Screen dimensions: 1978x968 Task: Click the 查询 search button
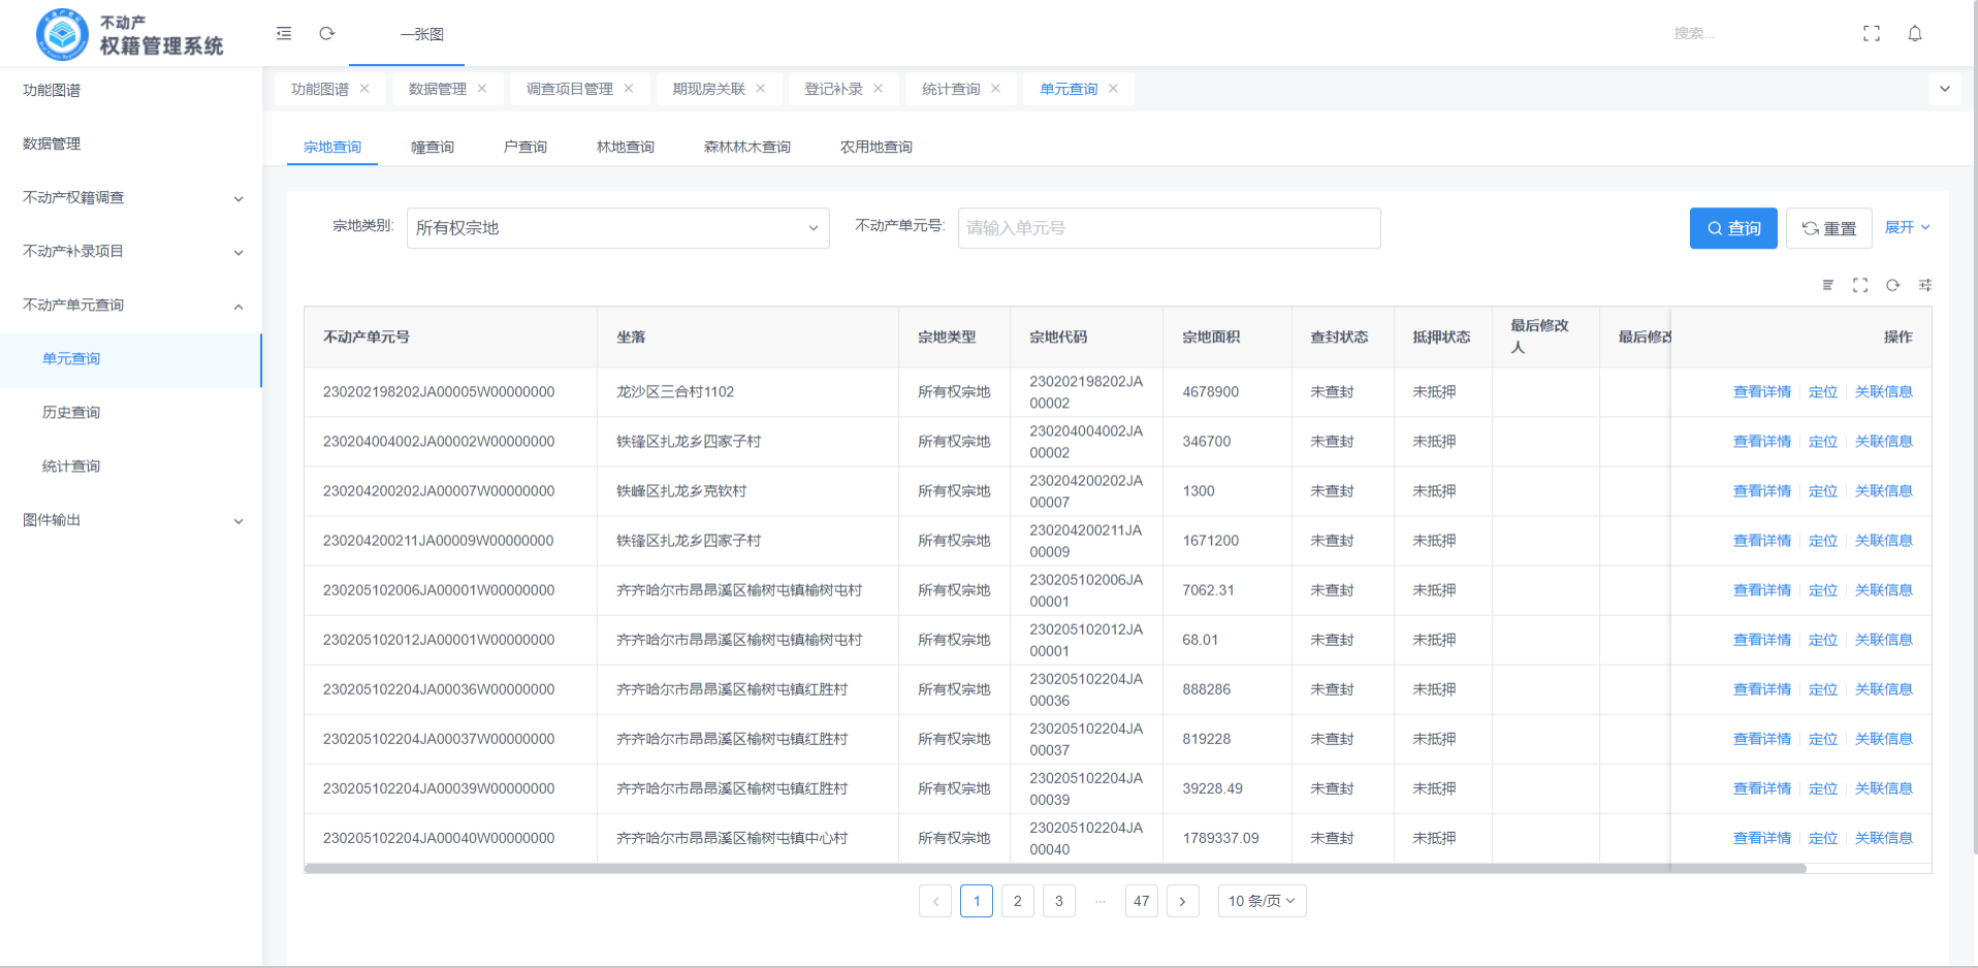point(1733,228)
